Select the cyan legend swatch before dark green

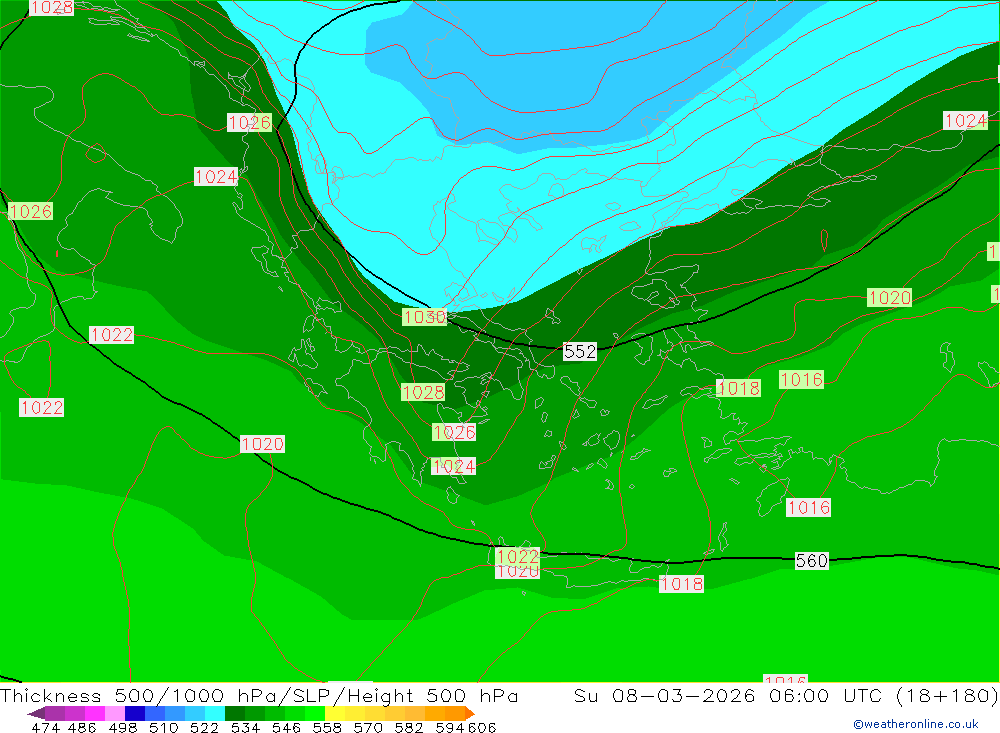tap(215, 713)
